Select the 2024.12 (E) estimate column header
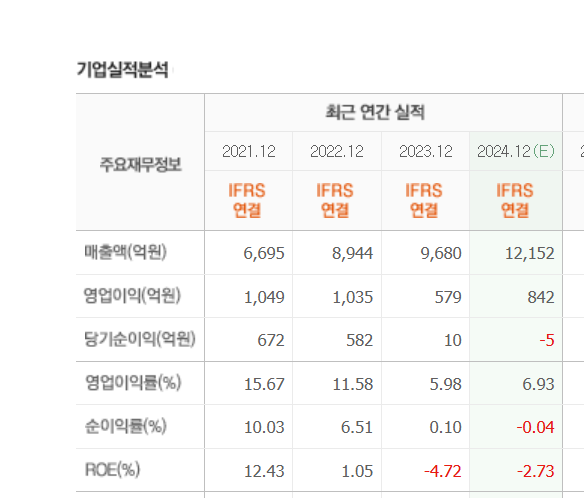This screenshot has width=584, height=498. point(516,152)
